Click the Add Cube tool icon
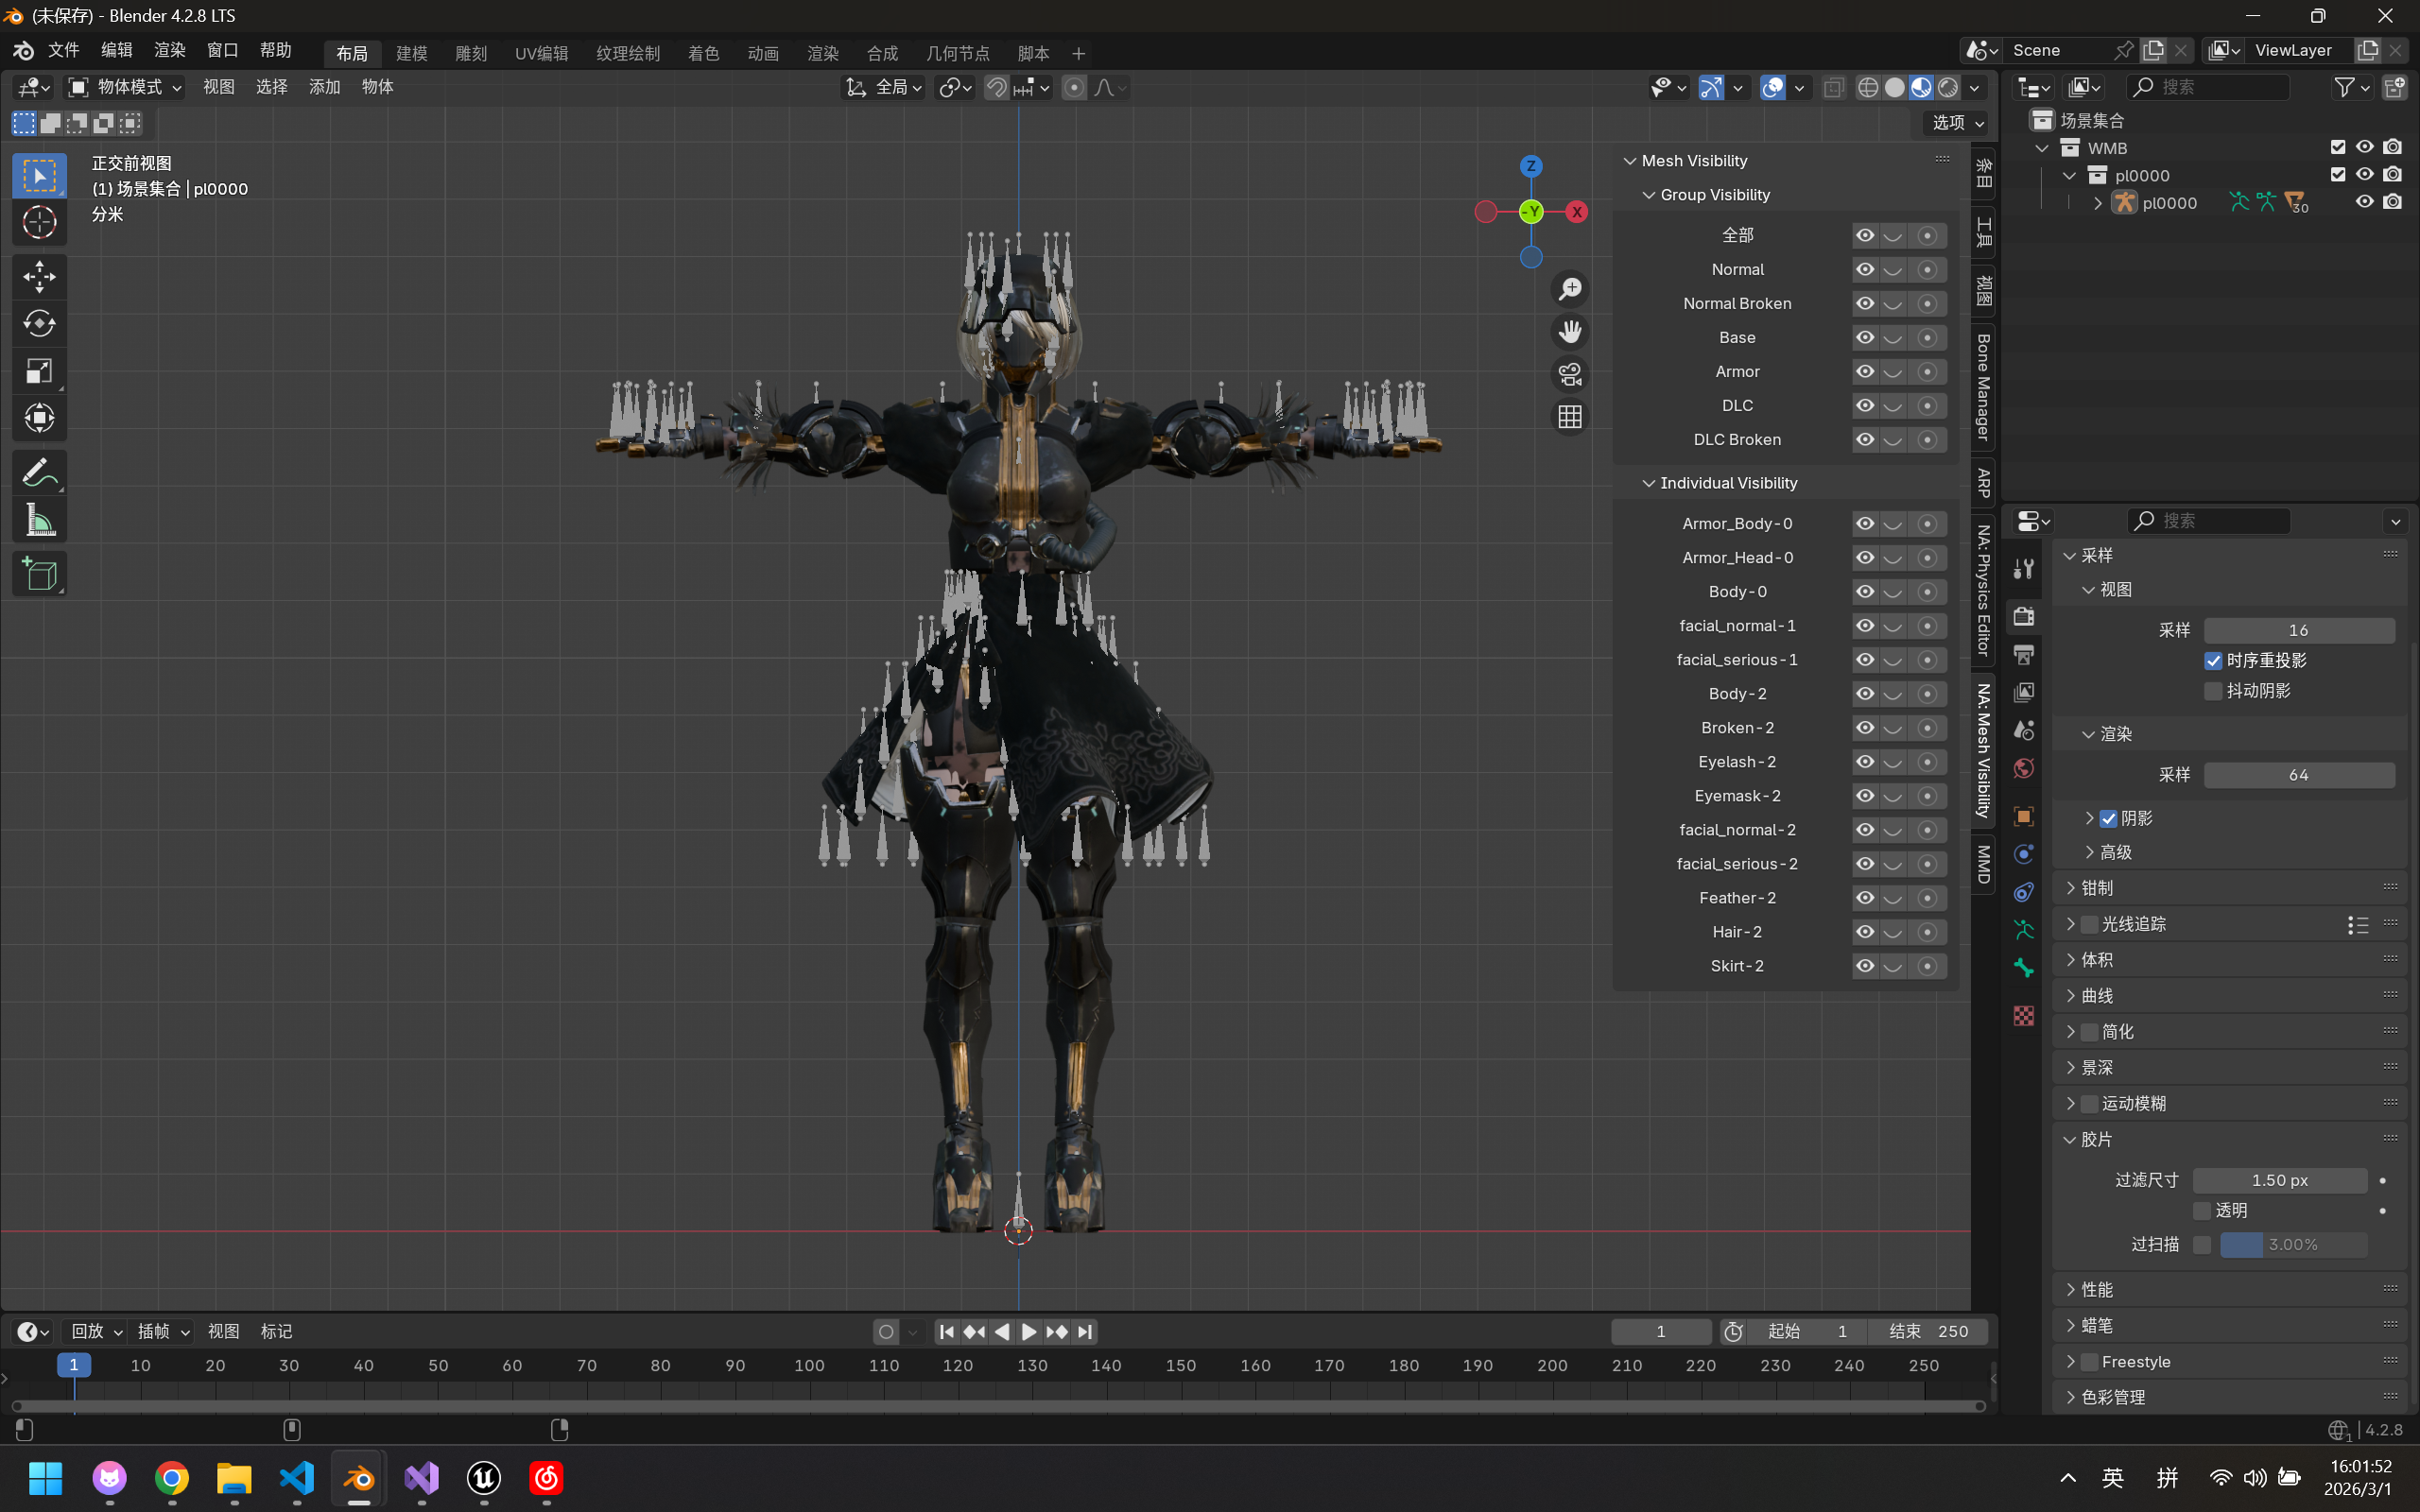2420x1512 pixels. [x=39, y=574]
